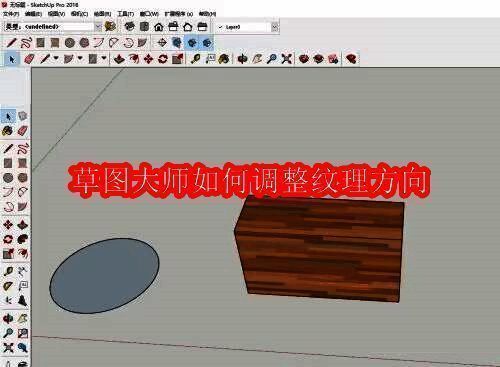This screenshot has width=500, height=367.
Task: Select the Push/Pull tool in top toolbar
Action: (119, 59)
